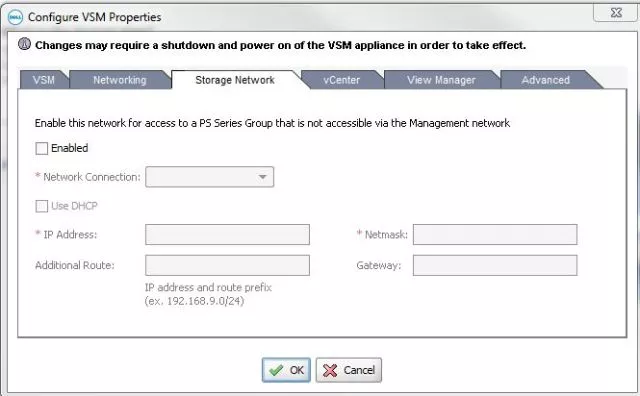
Task: Enable the storage network checkbox
Action: pos(42,148)
